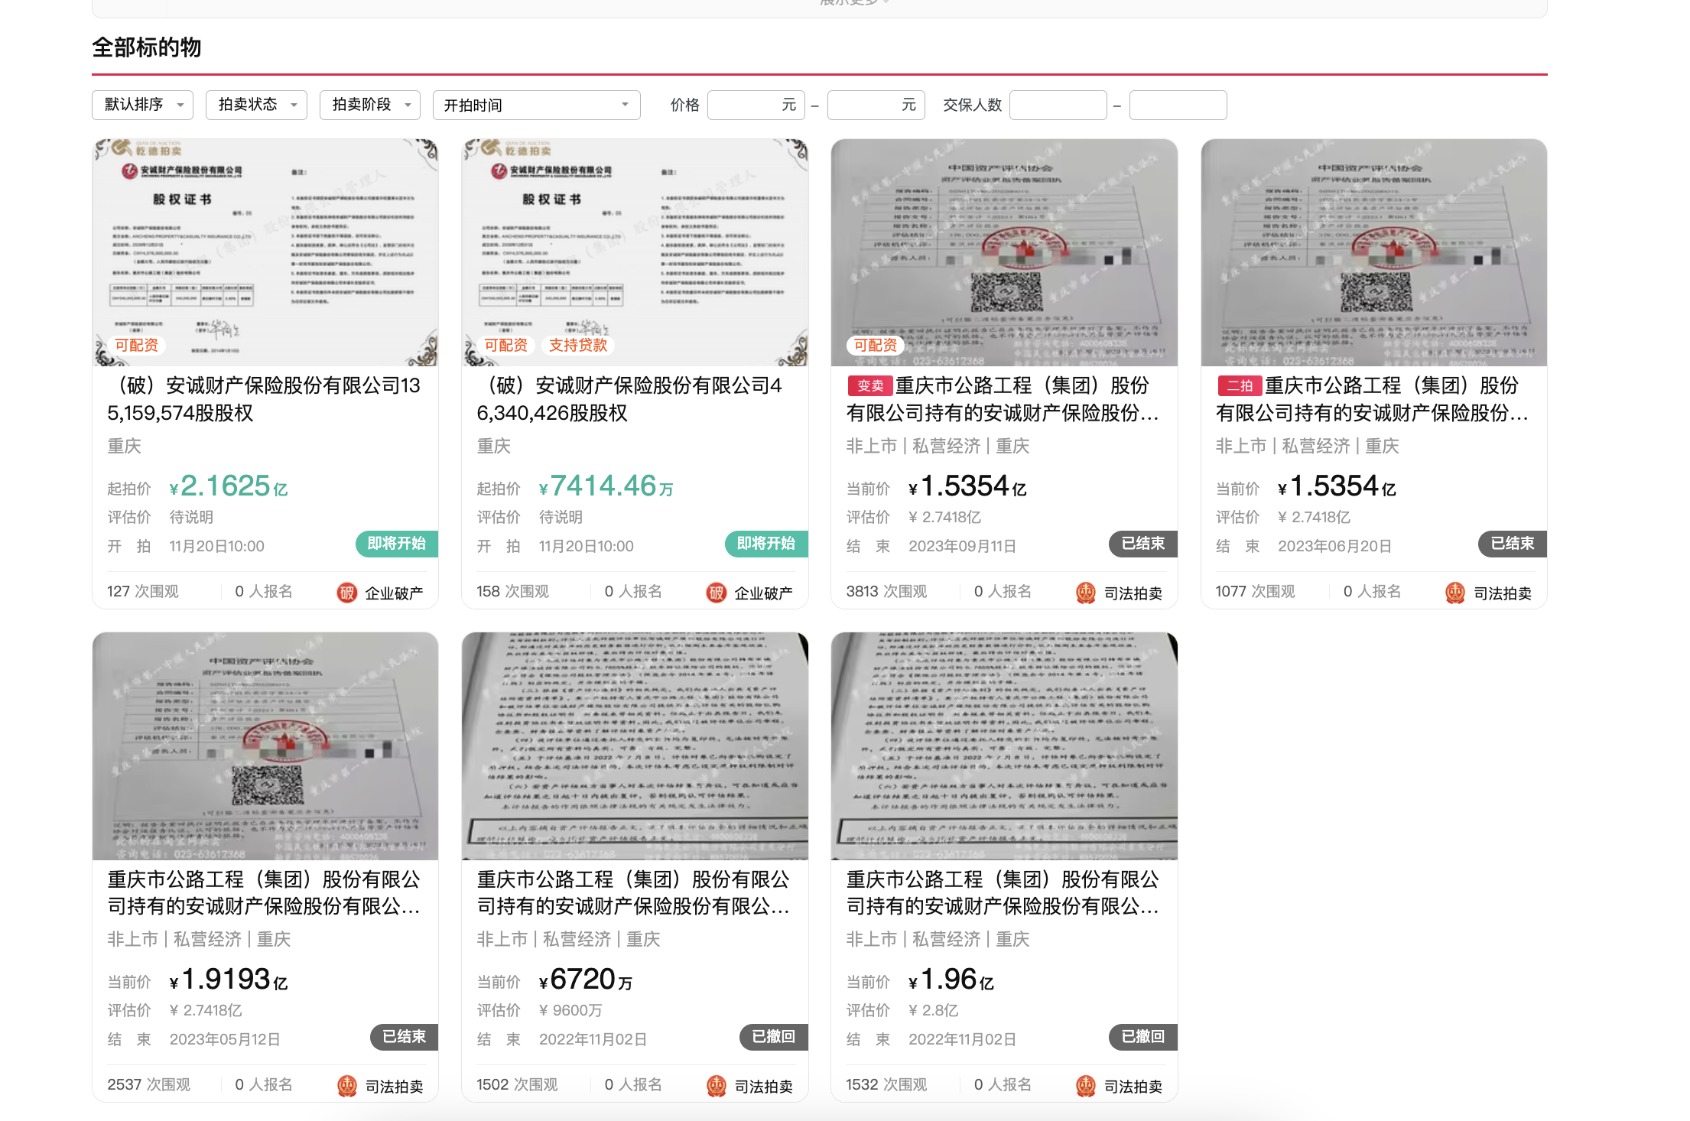This screenshot has width=1690, height=1121.
Task: Click 司法拍卖 emblem on 6720万 listing
Action: [x=716, y=1086]
